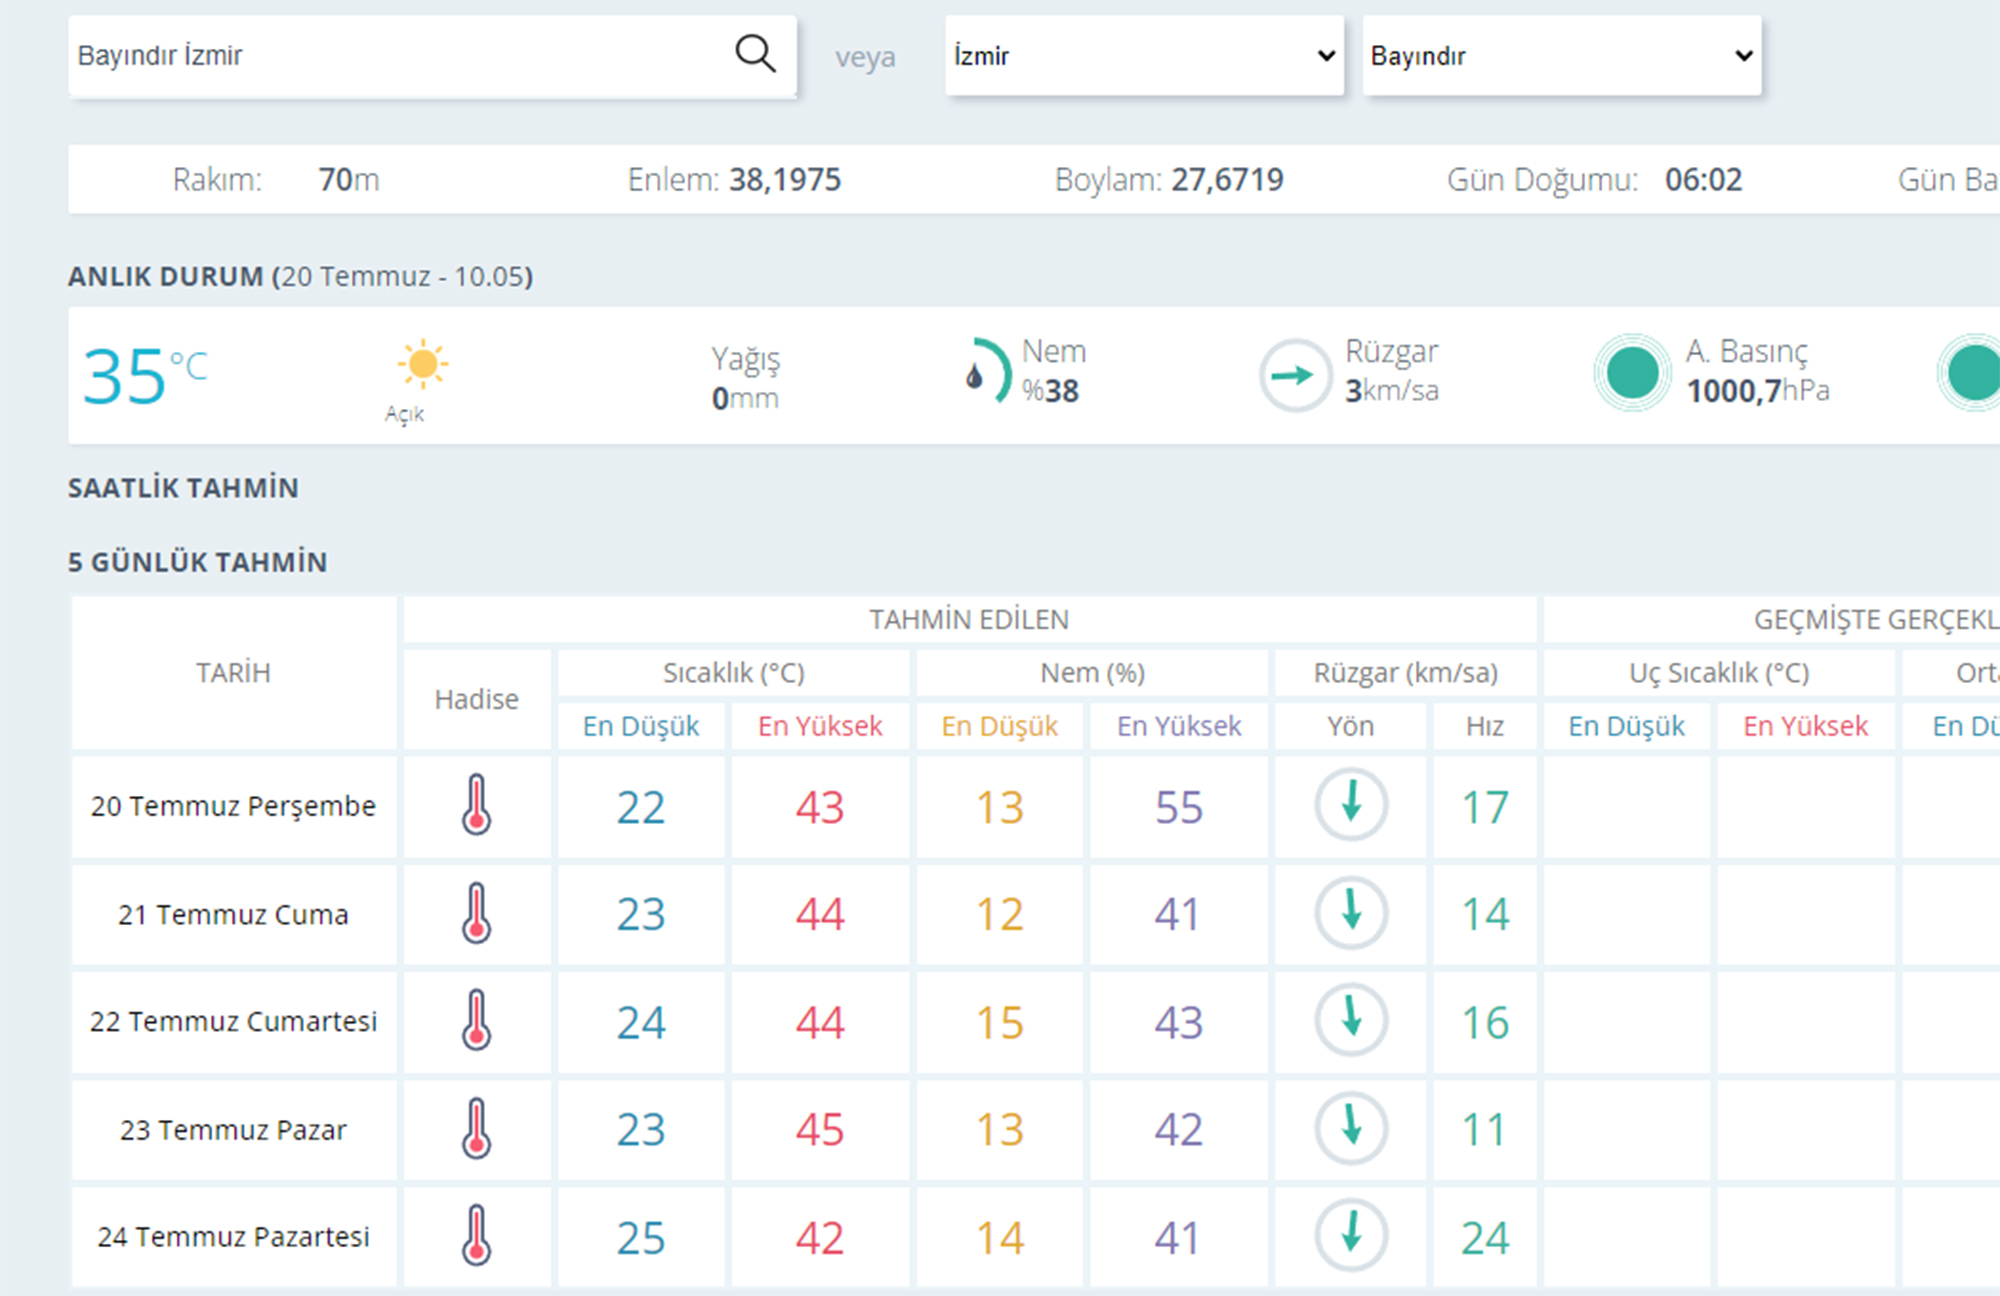Click the Gün Doğumu 06:02 value
This screenshot has height=1296, width=2000.
click(1703, 180)
